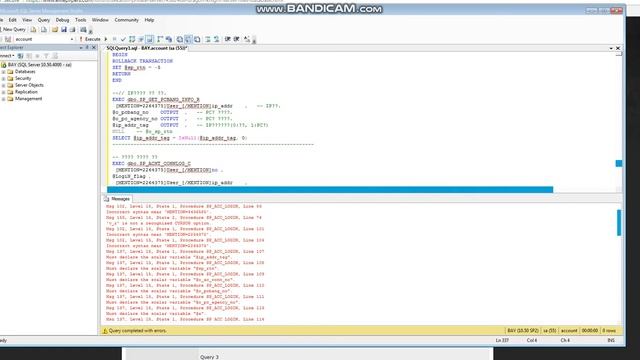Open the account database dropdown
The height and width of the screenshot is (360, 640).
72,39
